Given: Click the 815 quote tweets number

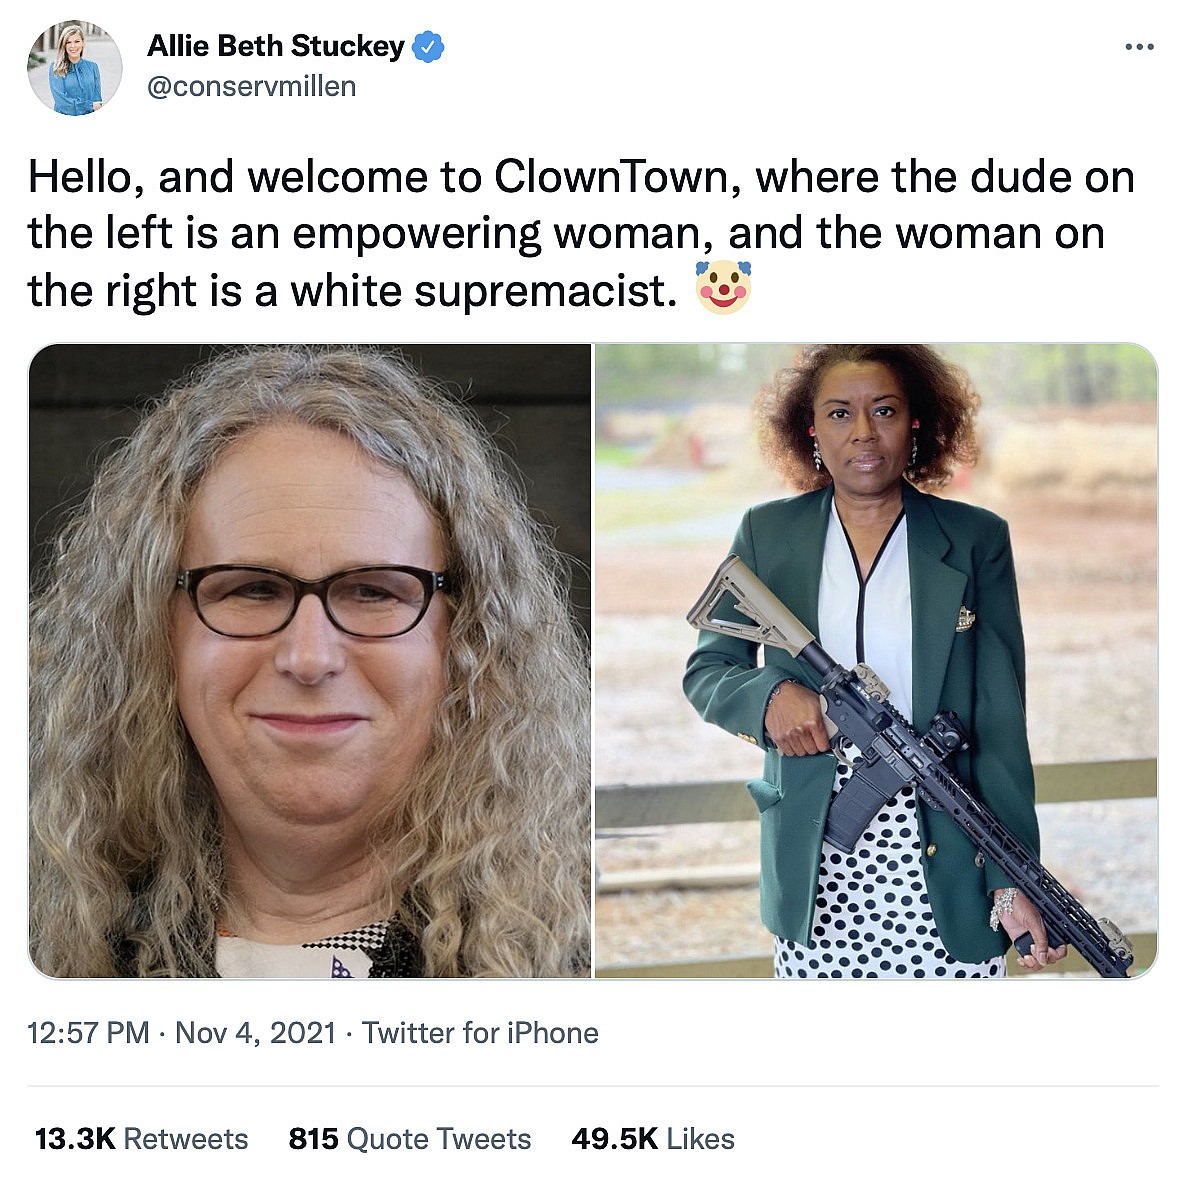Looking at the screenshot, I should coord(313,1139).
